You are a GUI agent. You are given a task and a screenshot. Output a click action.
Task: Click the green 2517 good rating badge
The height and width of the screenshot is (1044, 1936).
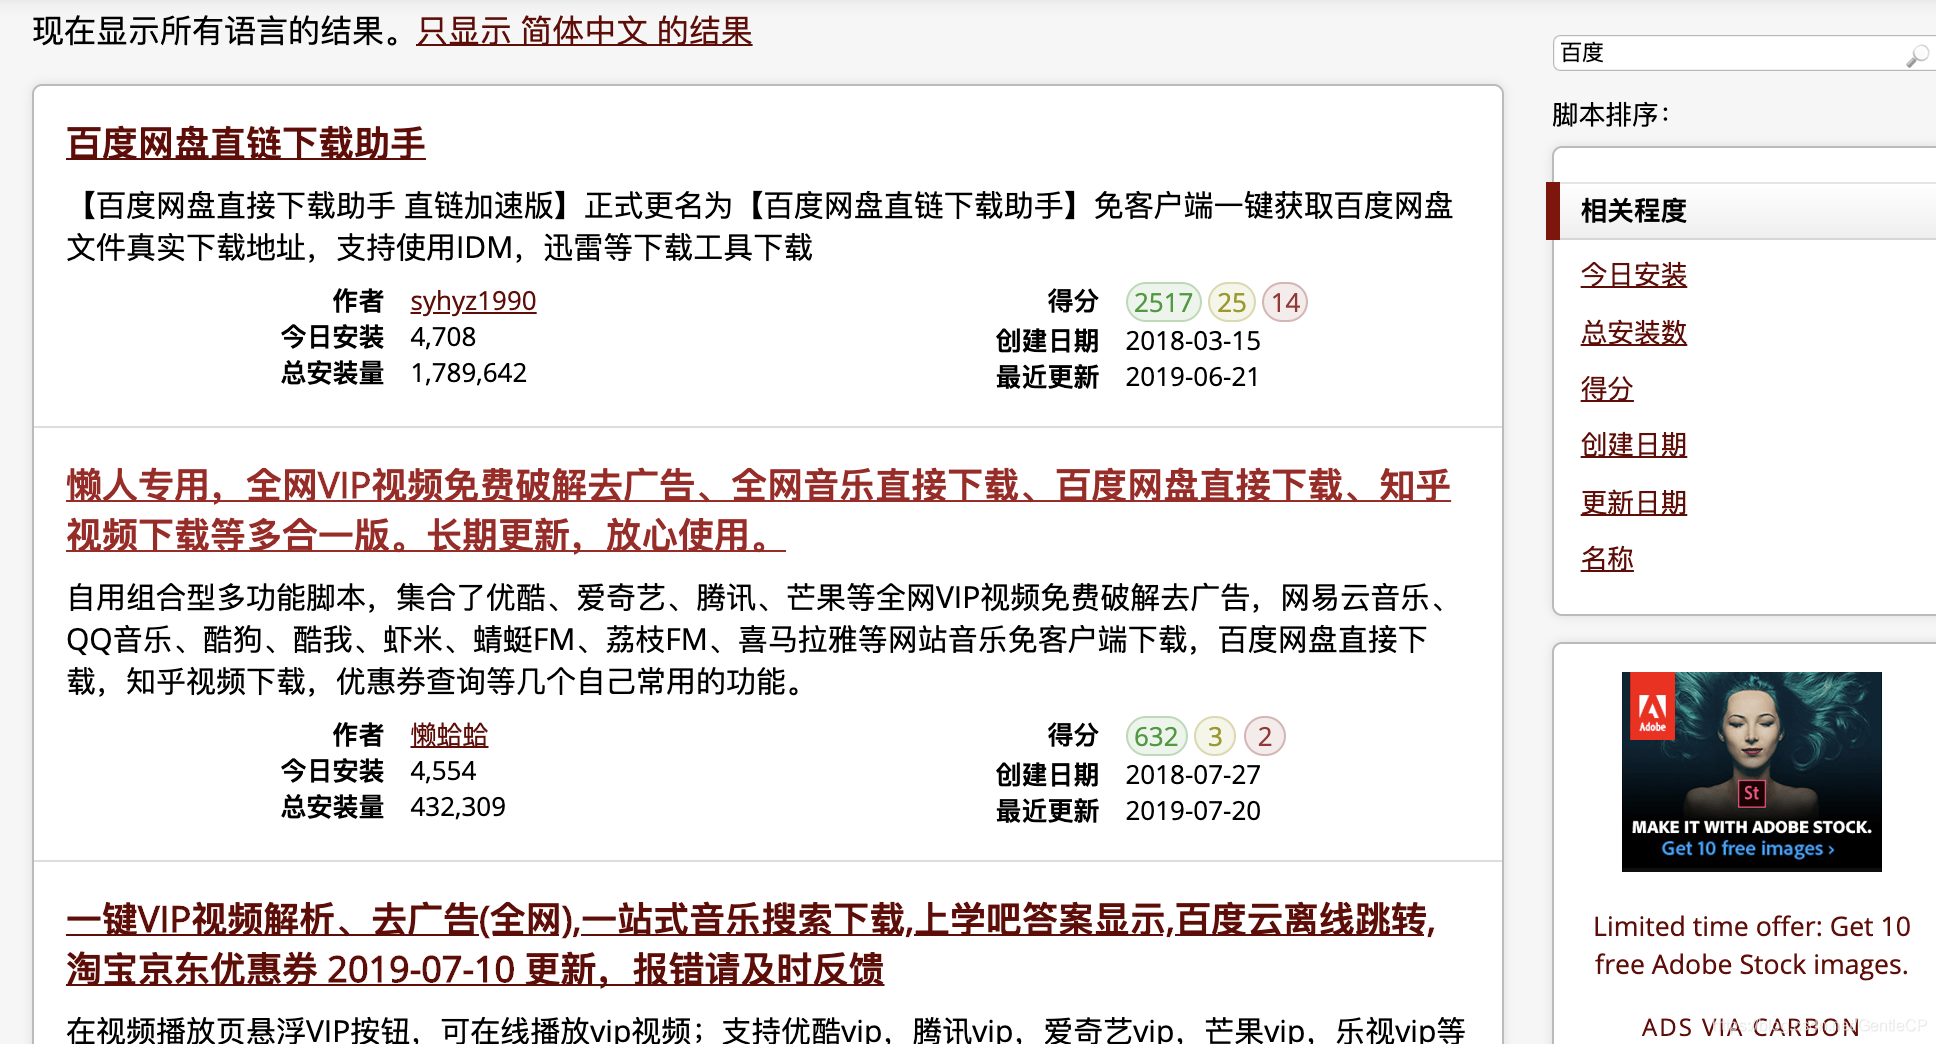[1163, 302]
